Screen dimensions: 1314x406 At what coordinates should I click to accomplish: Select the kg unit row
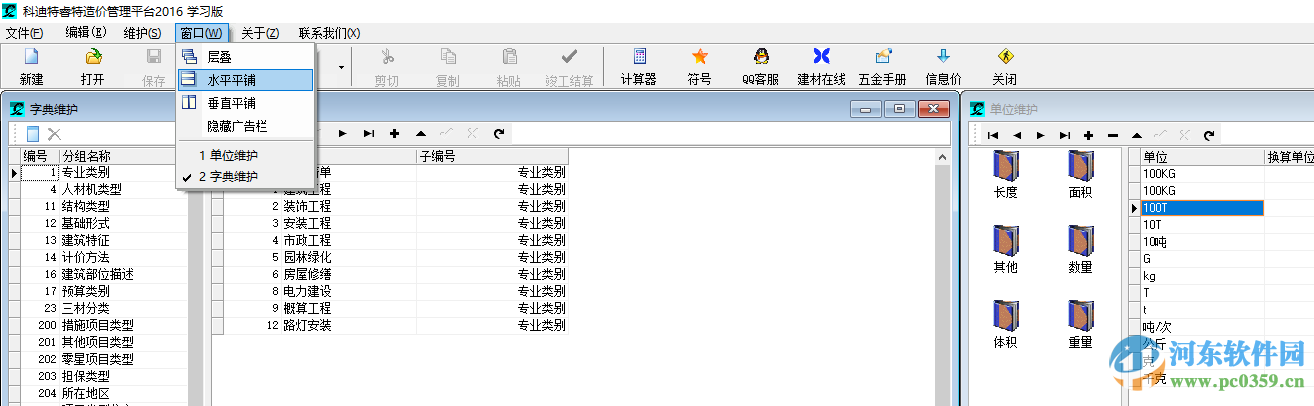pyautogui.click(x=1202, y=276)
